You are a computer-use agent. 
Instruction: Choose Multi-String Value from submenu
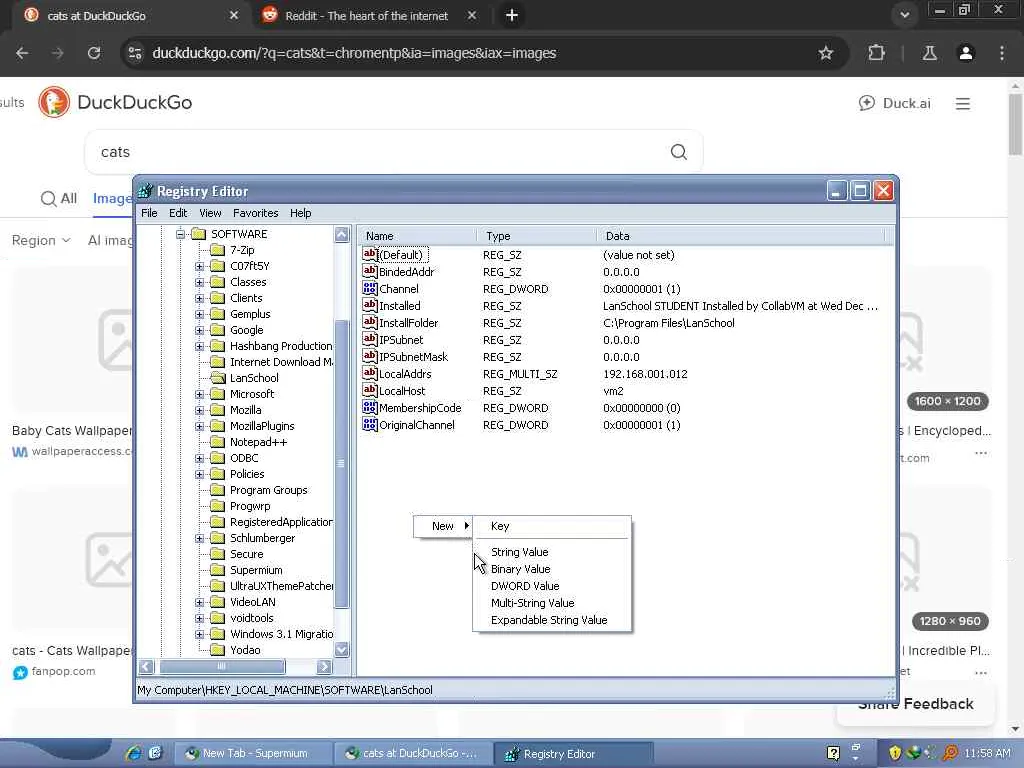552,603
